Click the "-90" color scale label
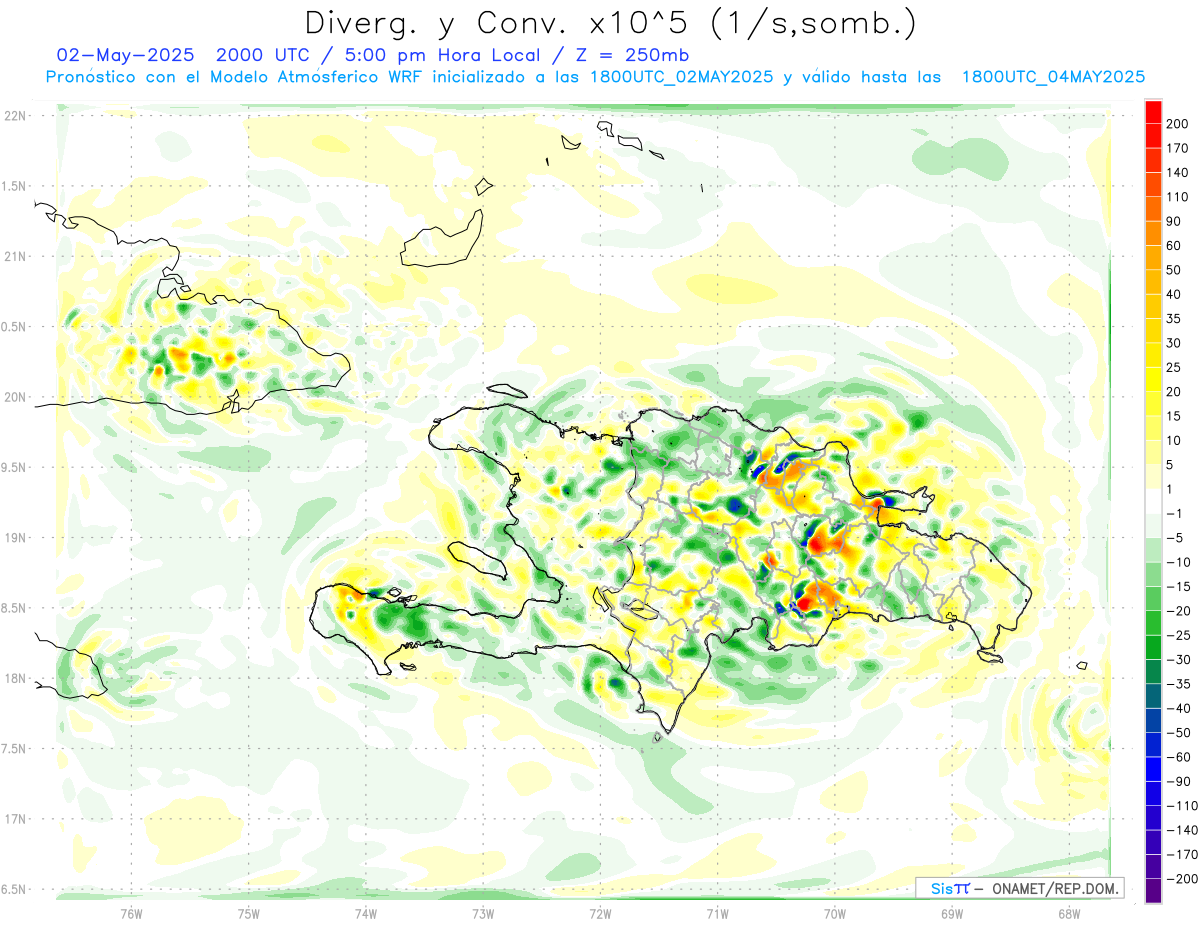The height and width of the screenshot is (927, 1200). pyautogui.click(x=1178, y=781)
